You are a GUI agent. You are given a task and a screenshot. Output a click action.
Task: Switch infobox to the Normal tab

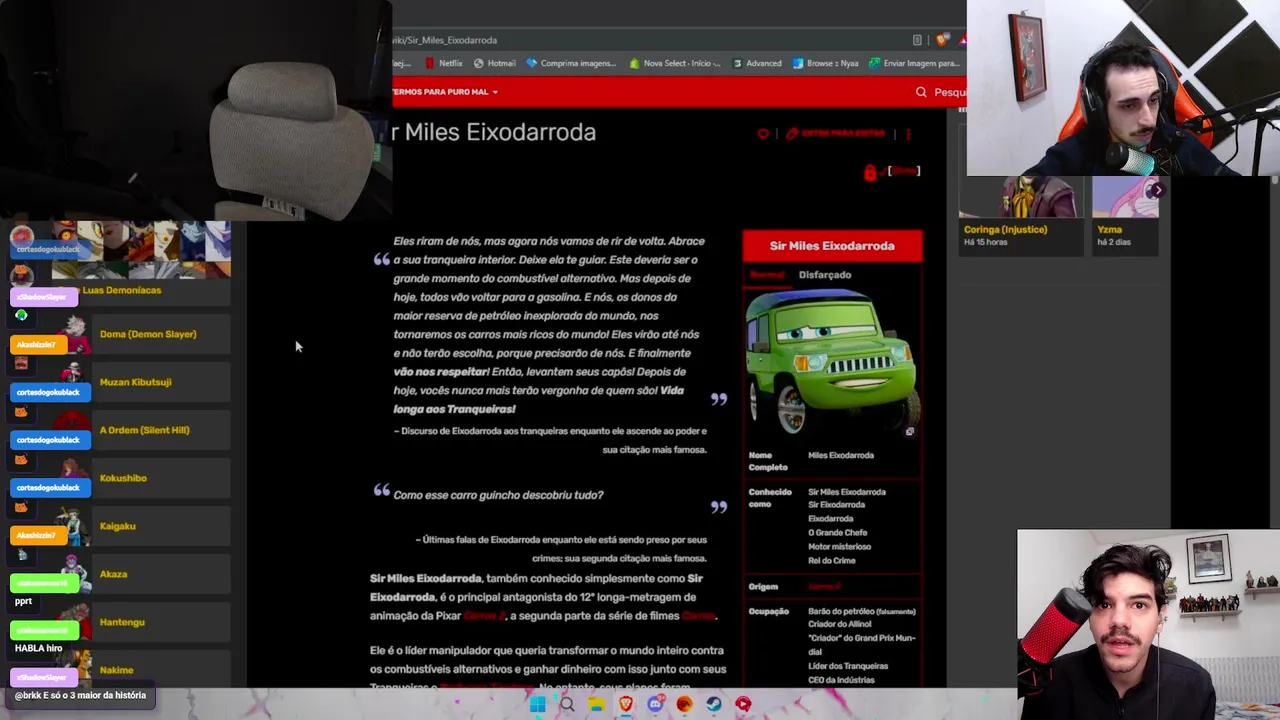[x=767, y=275]
